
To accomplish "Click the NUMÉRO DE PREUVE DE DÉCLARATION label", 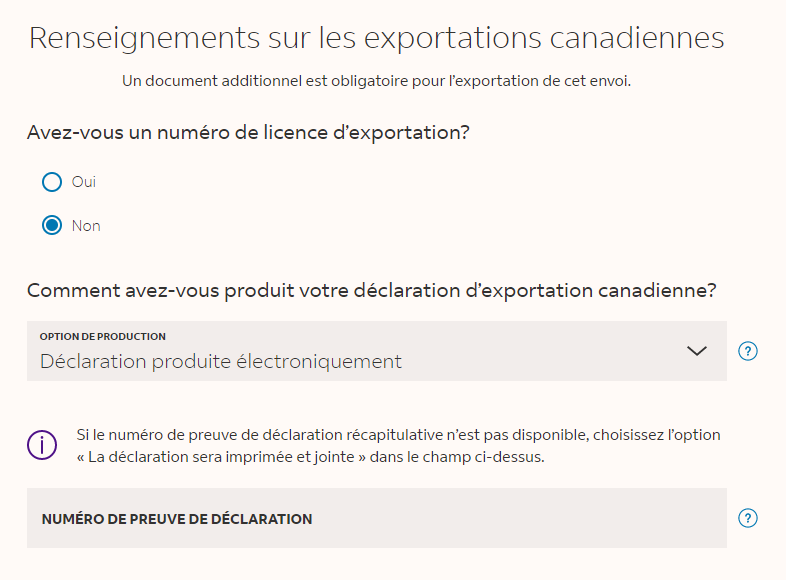I will pos(177,519).
